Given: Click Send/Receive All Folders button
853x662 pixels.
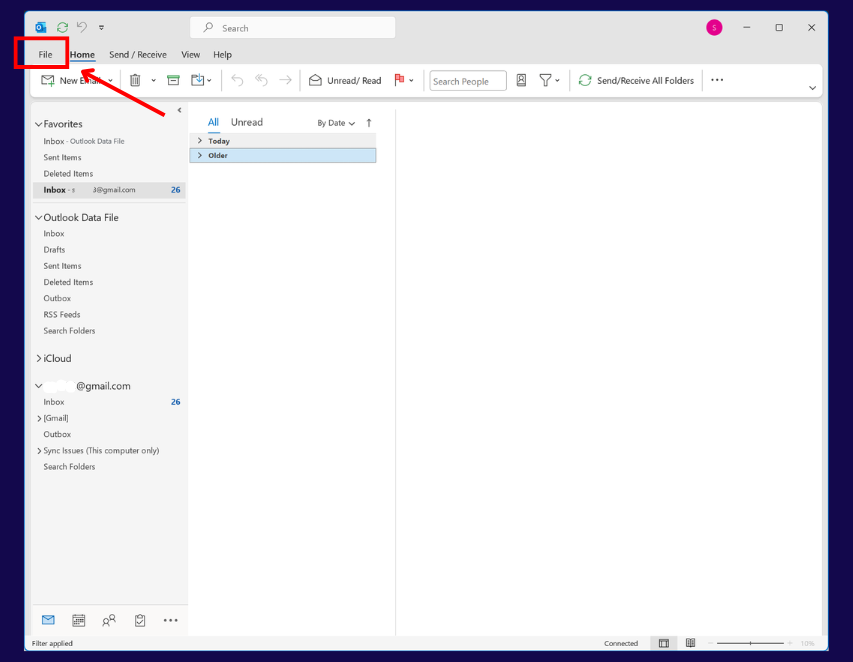Looking at the screenshot, I should coord(636,81).
